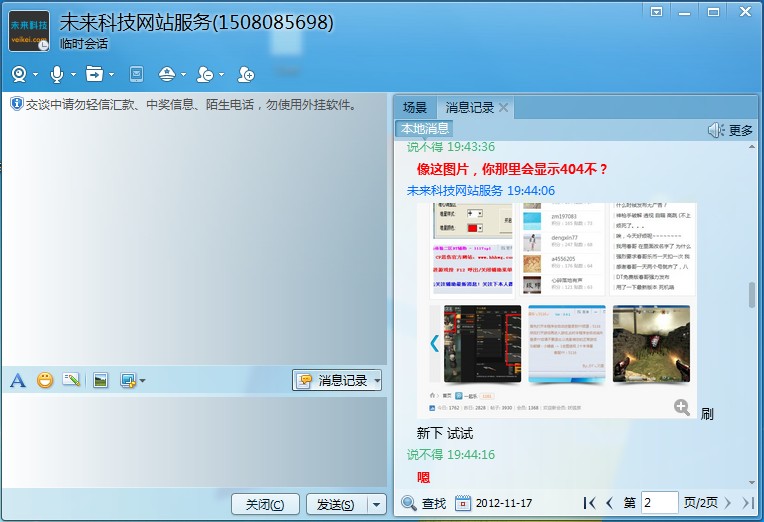Click the send SMS phone icon
The width and height of the screenshot is (764, 522).
(x=136, y=74)
